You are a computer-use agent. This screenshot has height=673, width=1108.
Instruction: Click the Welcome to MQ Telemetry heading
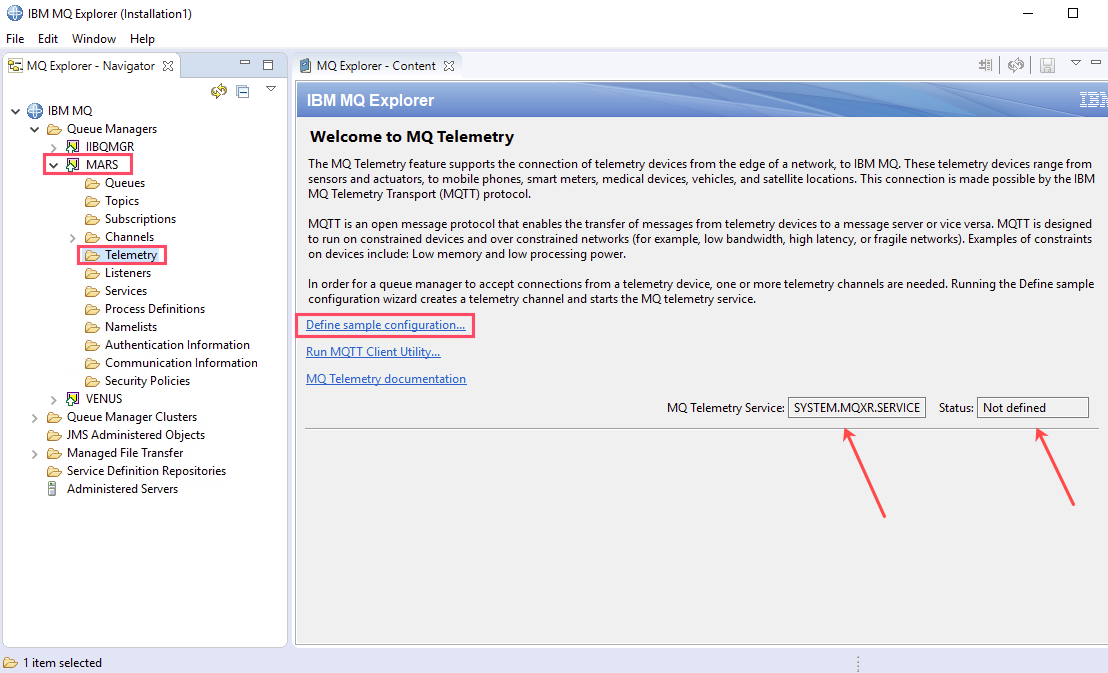(x=412, y=137)
